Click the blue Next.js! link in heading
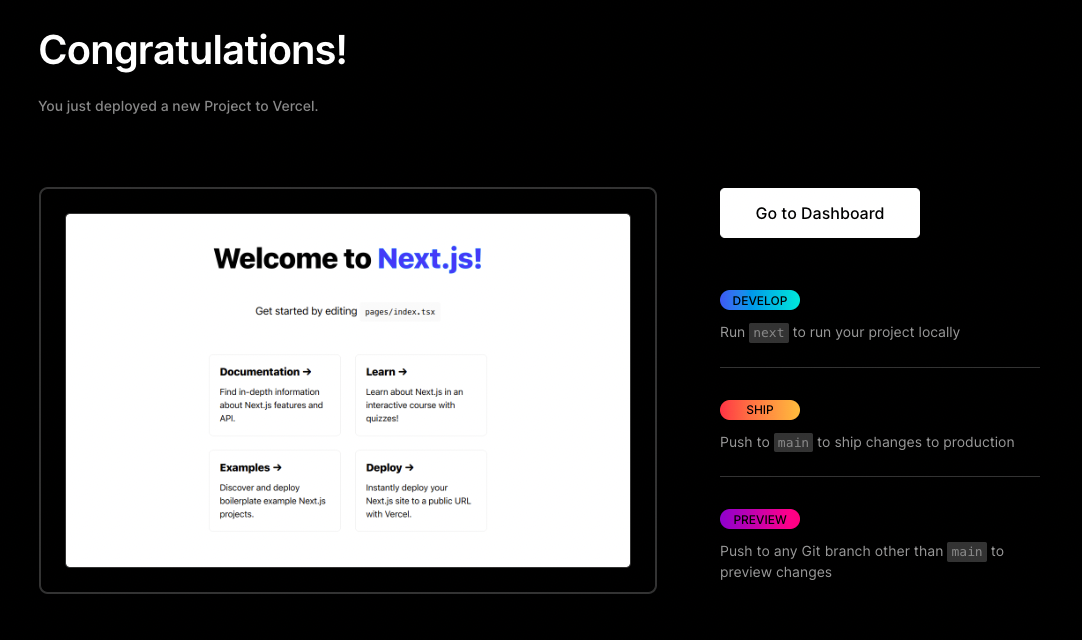This screenshot has height=640, width=1082. (x=429, y=258)
